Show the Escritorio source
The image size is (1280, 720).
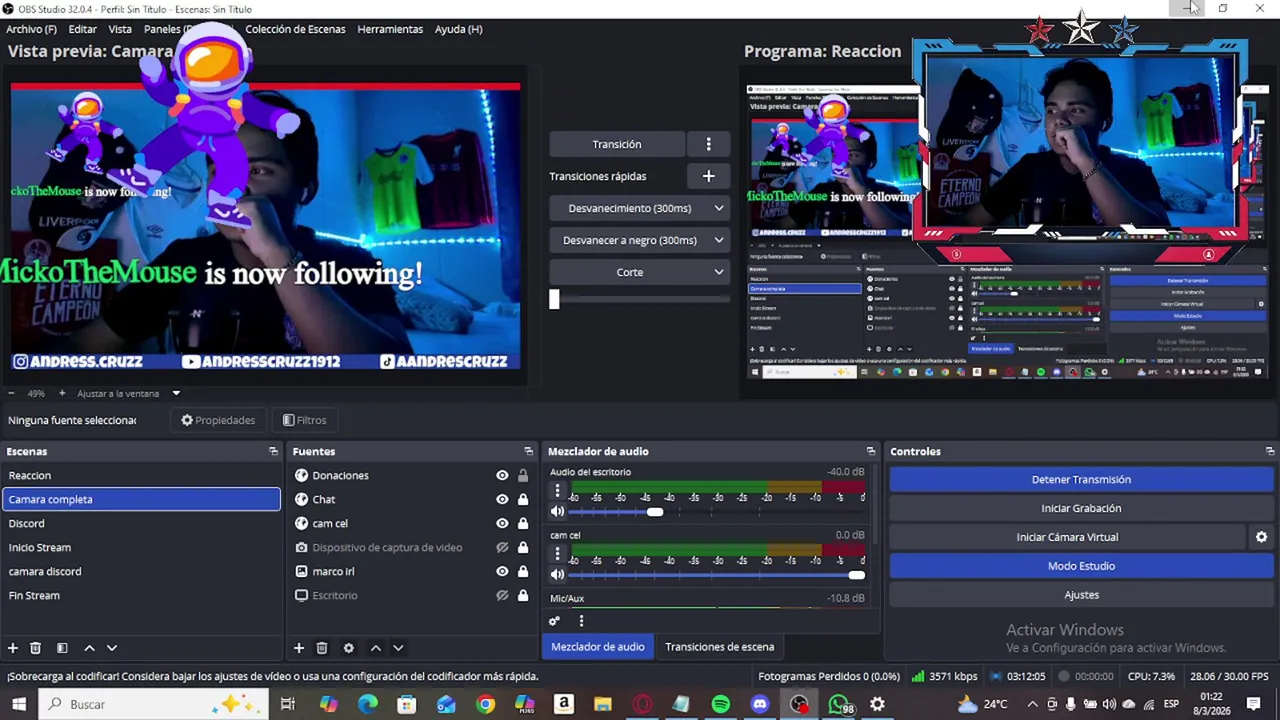(502, 596)
